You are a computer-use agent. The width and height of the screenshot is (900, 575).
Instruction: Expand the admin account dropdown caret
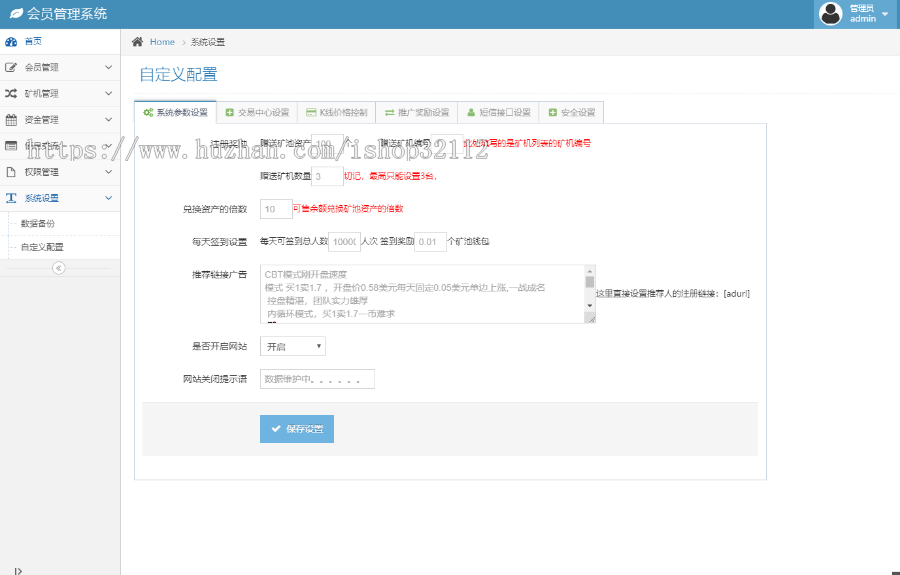[885, 14]
